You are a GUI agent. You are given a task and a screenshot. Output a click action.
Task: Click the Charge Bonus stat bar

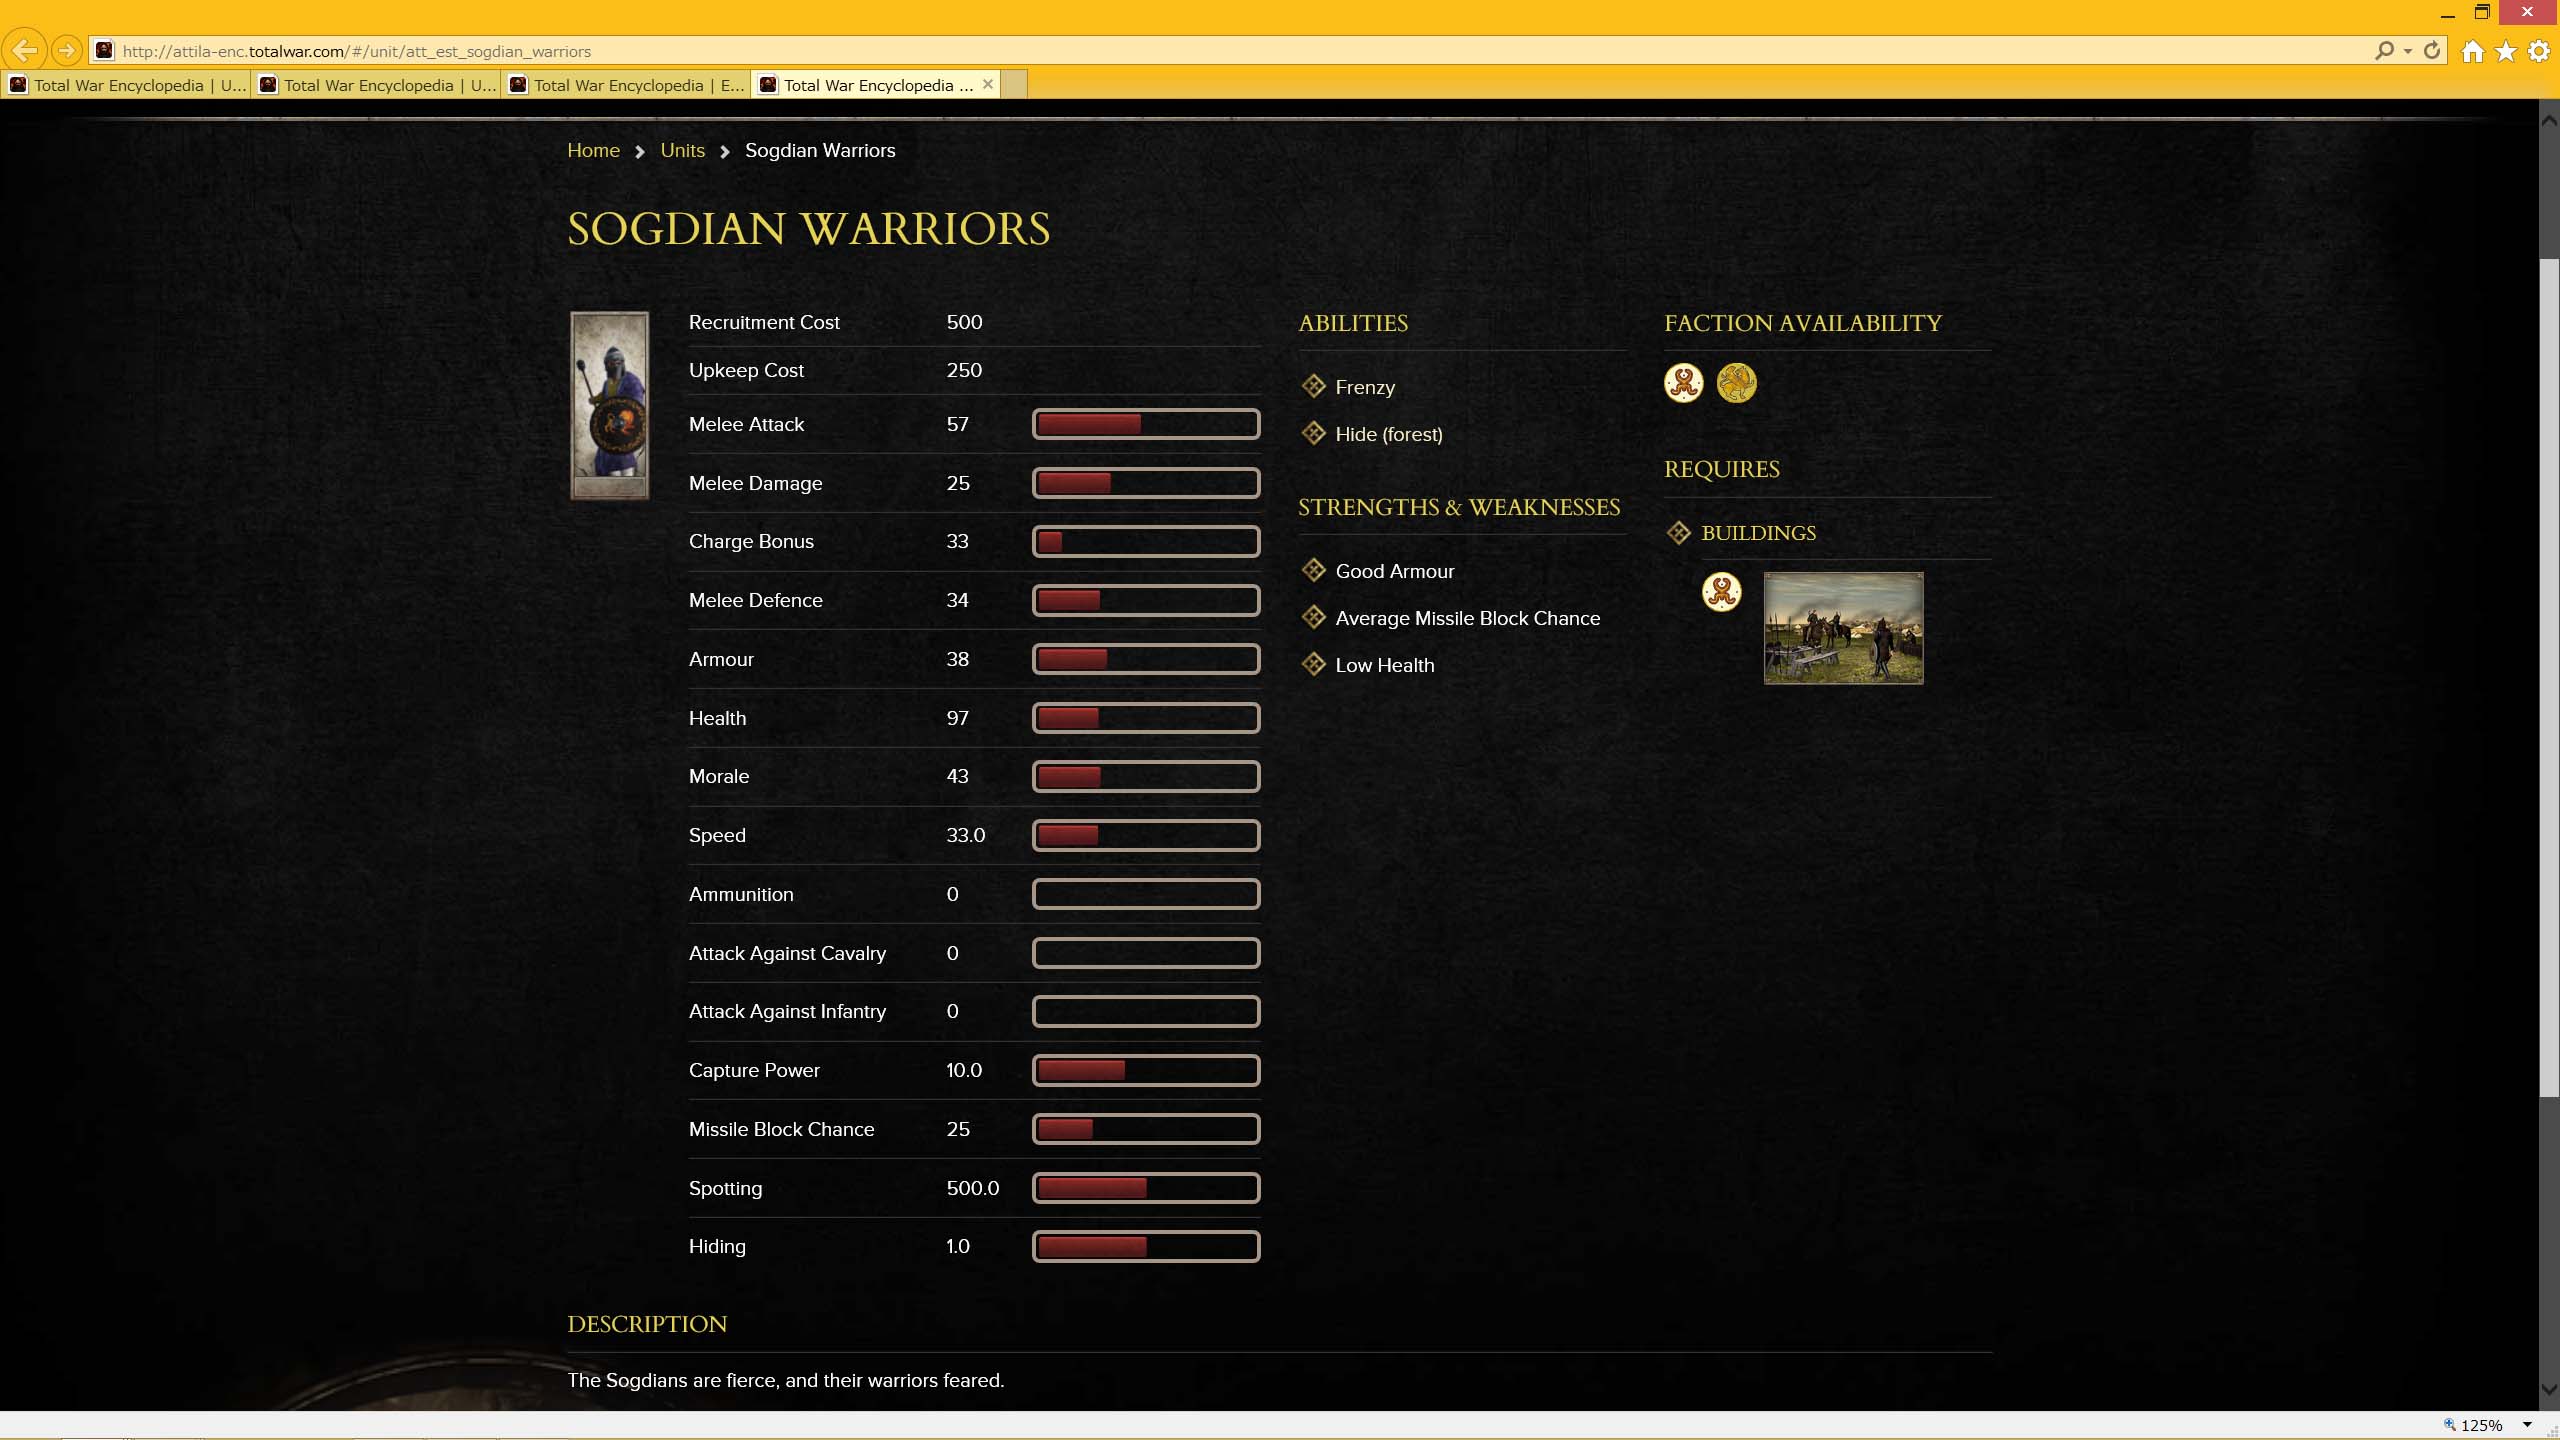1146,542
